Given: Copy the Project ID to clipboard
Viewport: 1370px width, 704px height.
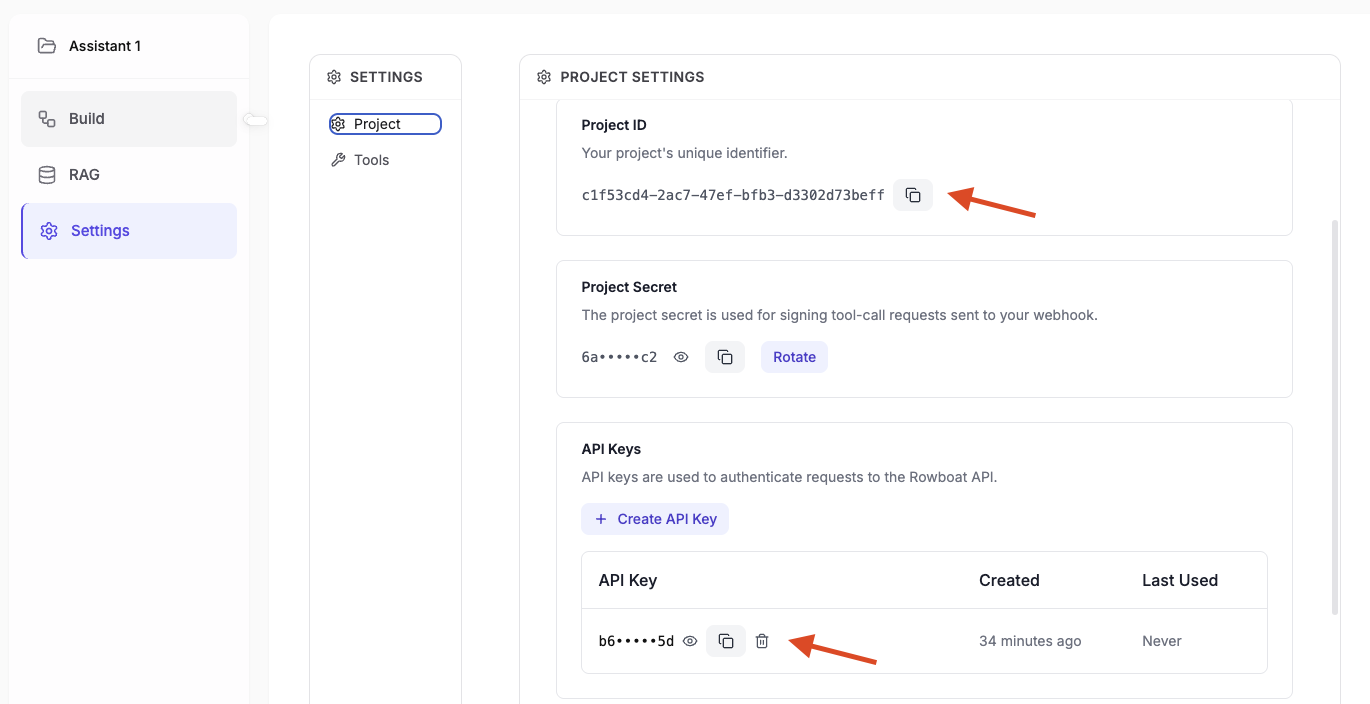Looking at the screenshot, I should tap(913, 195).
